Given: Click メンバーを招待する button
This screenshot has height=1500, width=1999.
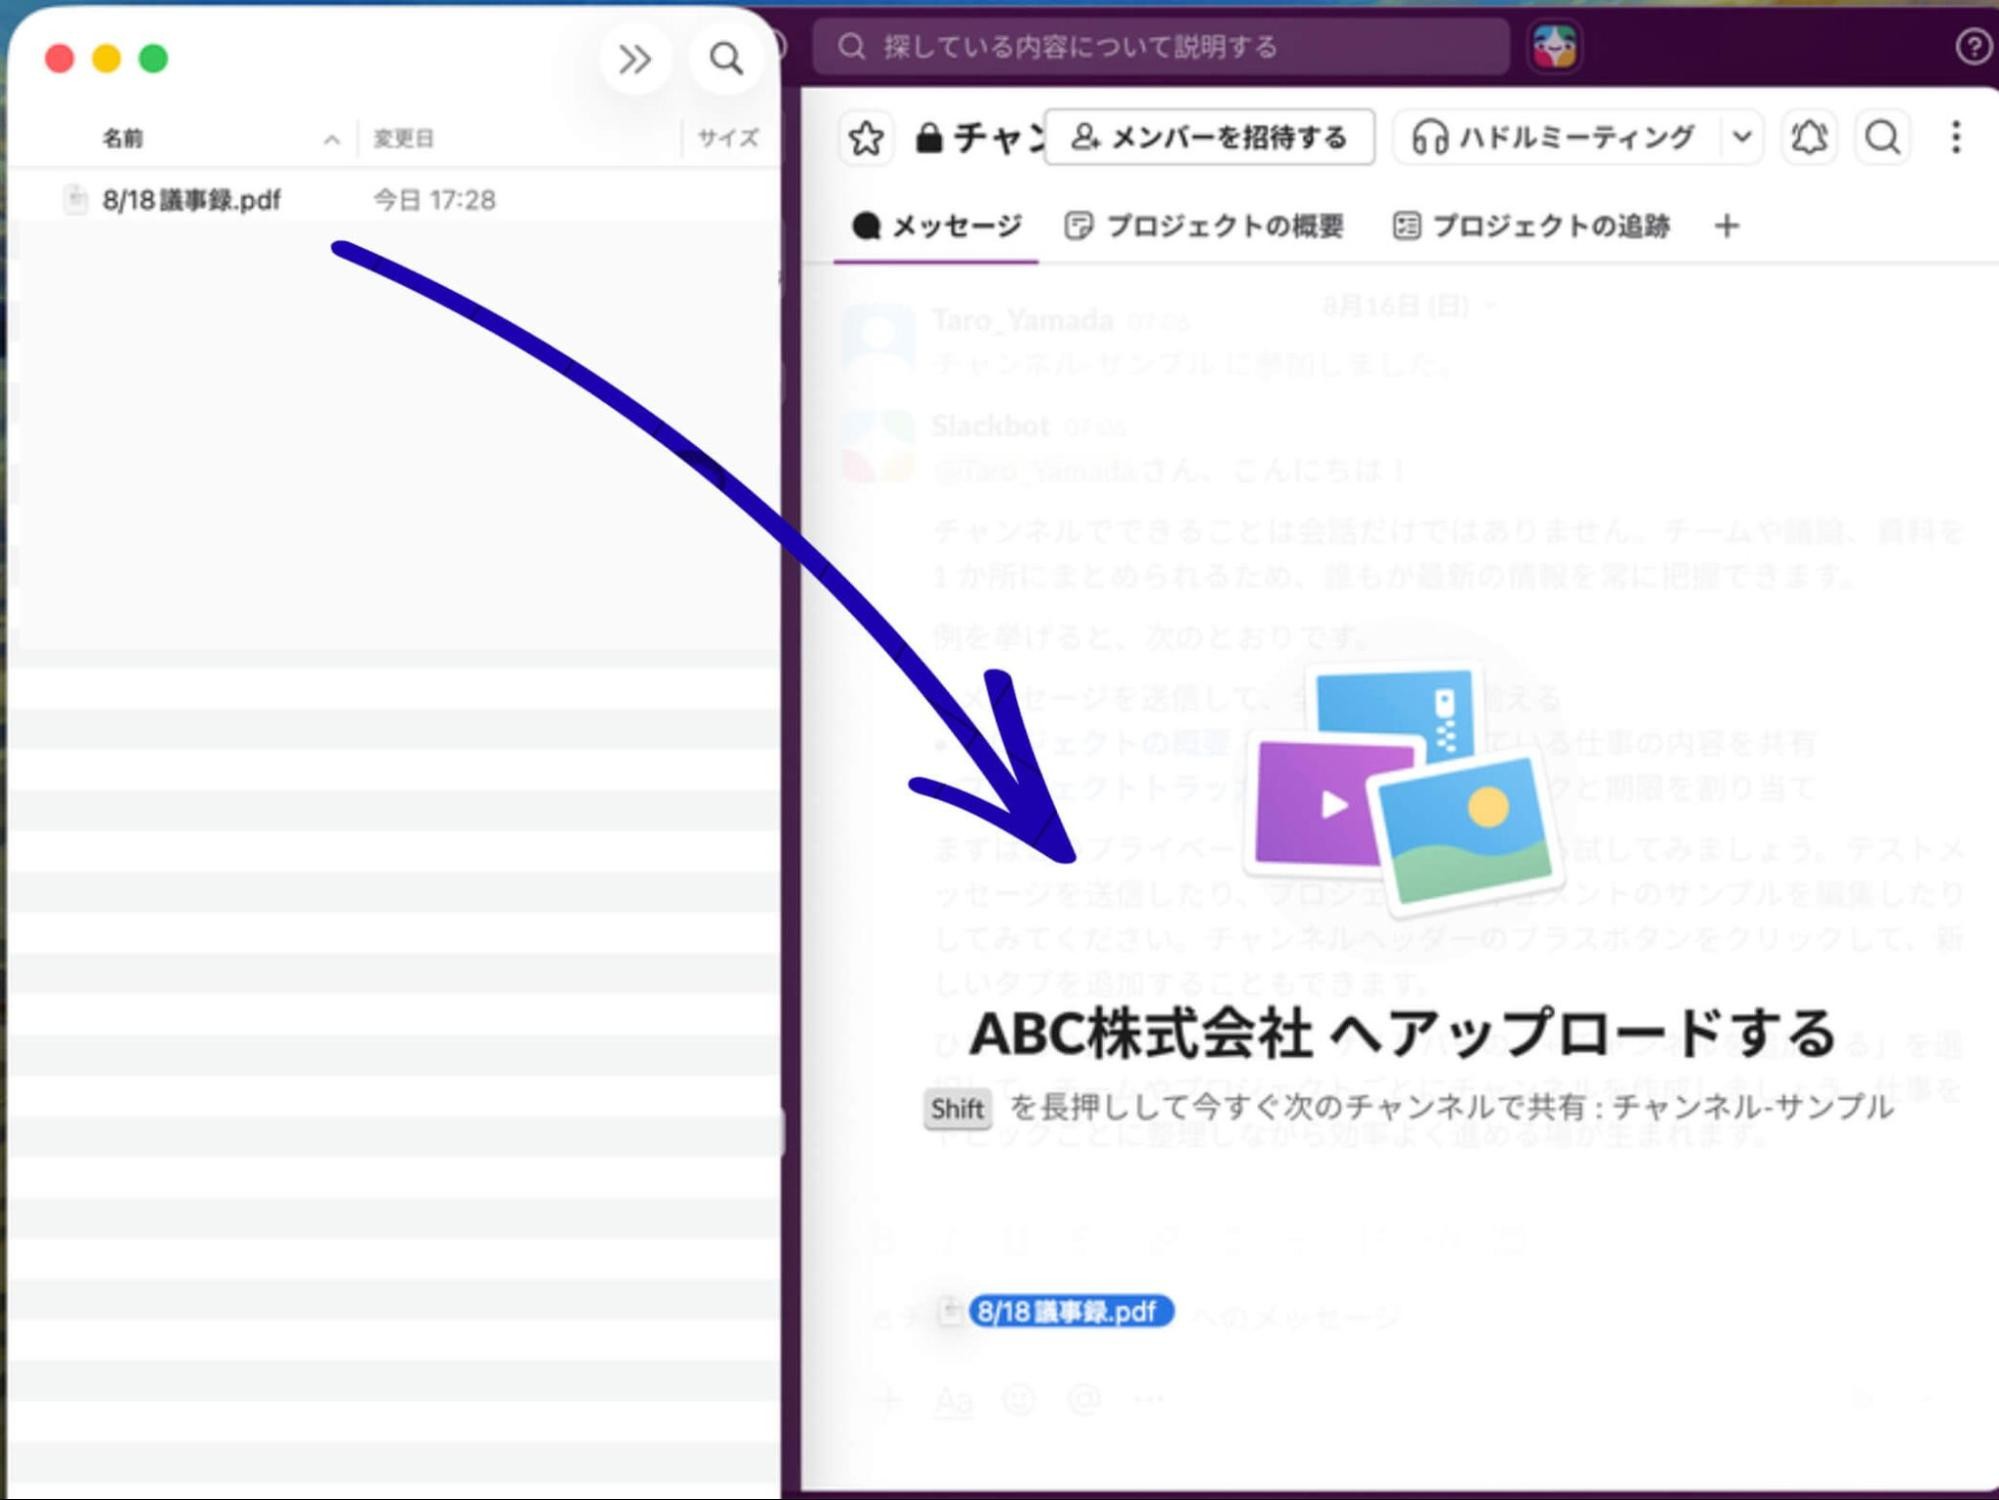Looking at the screenshot, I should [1210, 137].
